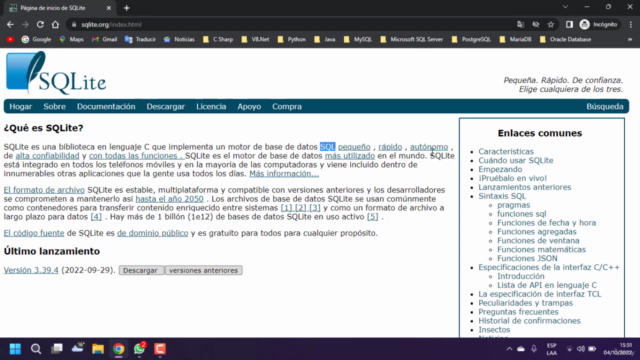Open the Incógnito profile indicator
Viewport: 640px width, 360px height.
point(599,24)
